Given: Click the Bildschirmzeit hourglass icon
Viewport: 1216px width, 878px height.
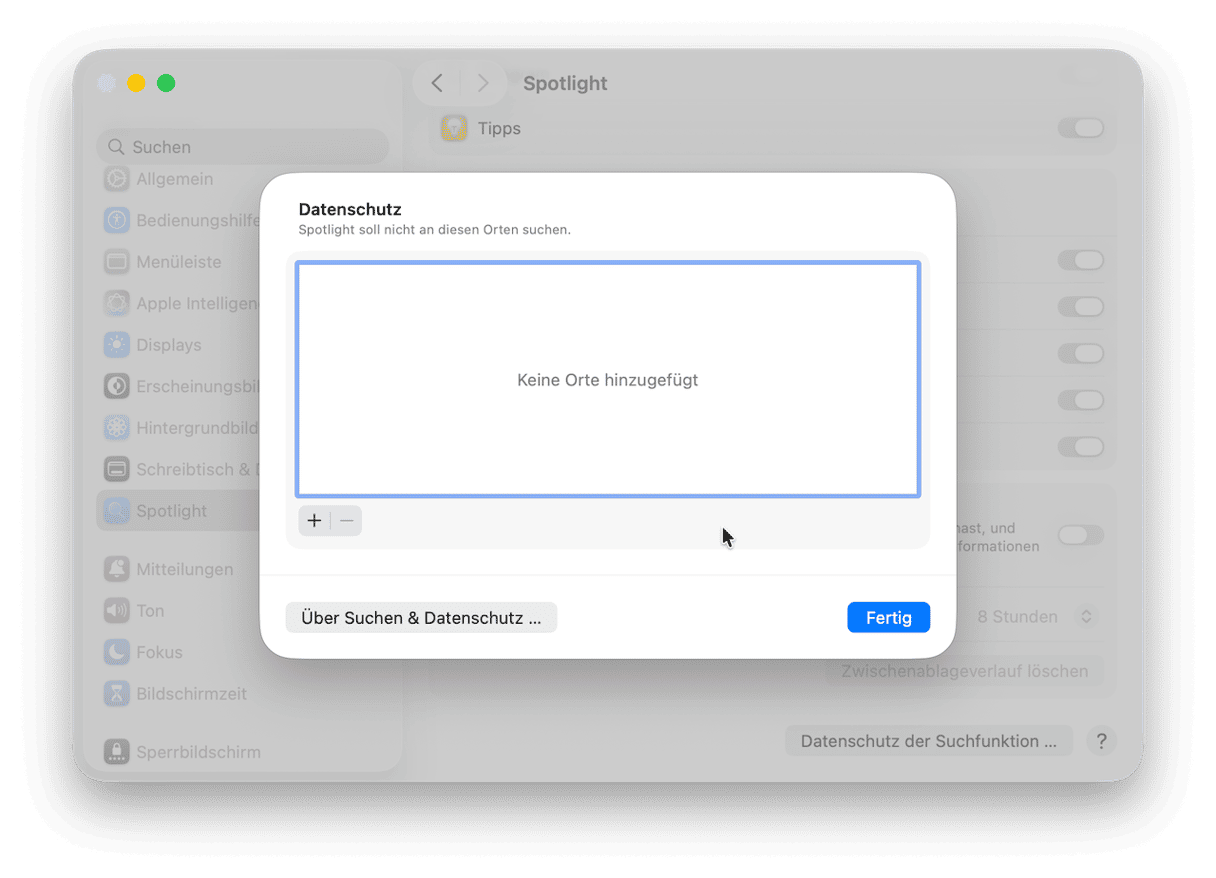Looking at the screenshot, I should point(117,694).
